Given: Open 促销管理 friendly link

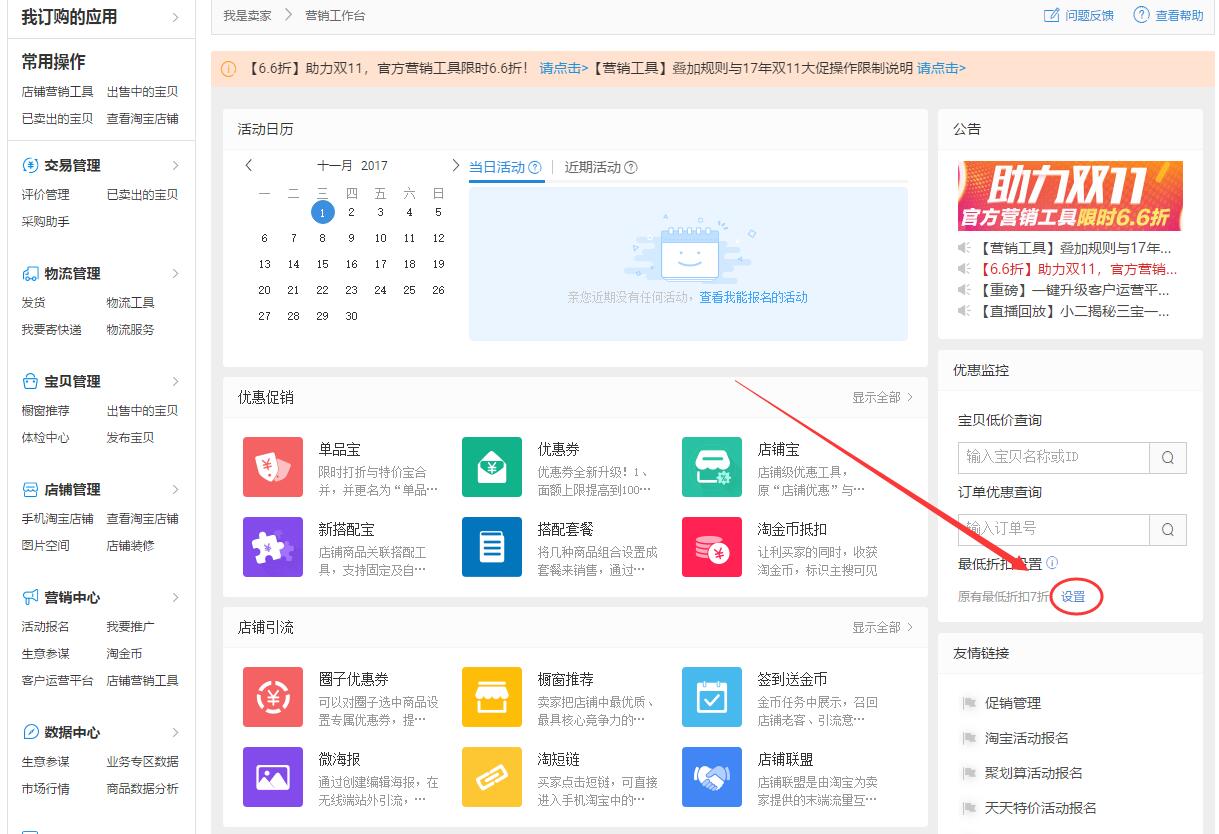Looking at the screenshot, I should tap(1013, 703).
